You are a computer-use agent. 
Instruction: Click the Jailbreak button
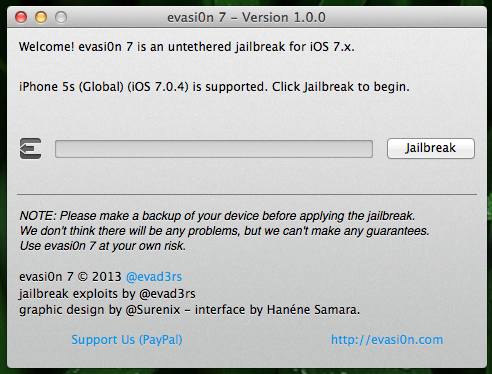pos(431,148)
